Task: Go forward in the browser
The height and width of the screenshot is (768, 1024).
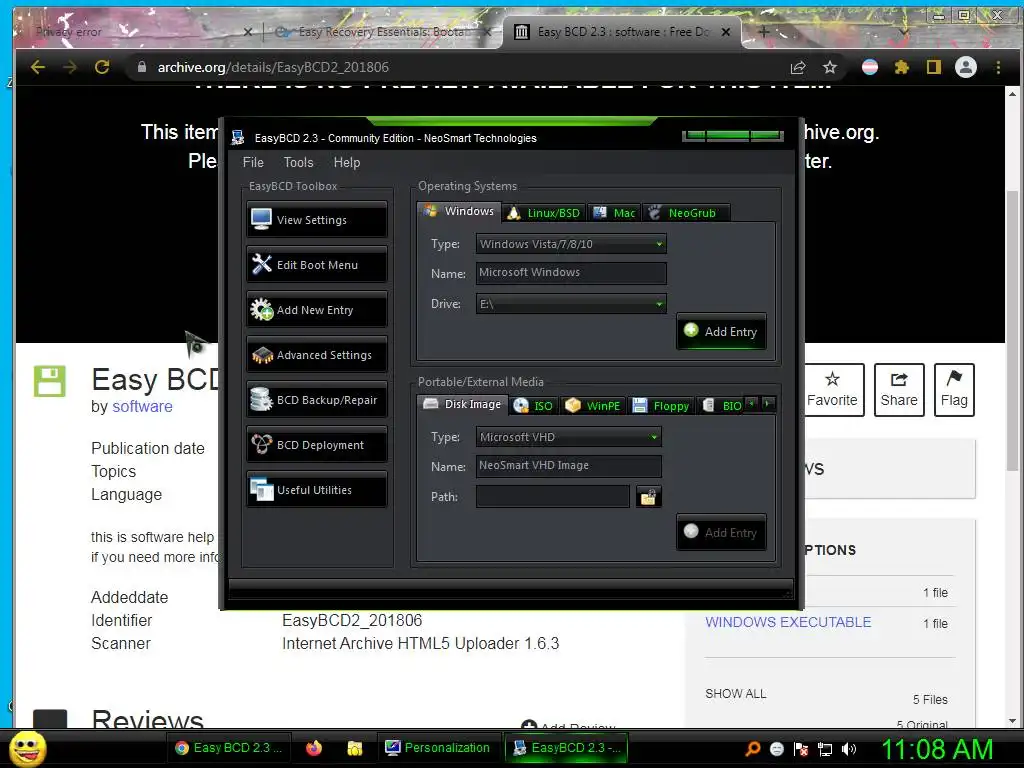Action: (70, 67)
